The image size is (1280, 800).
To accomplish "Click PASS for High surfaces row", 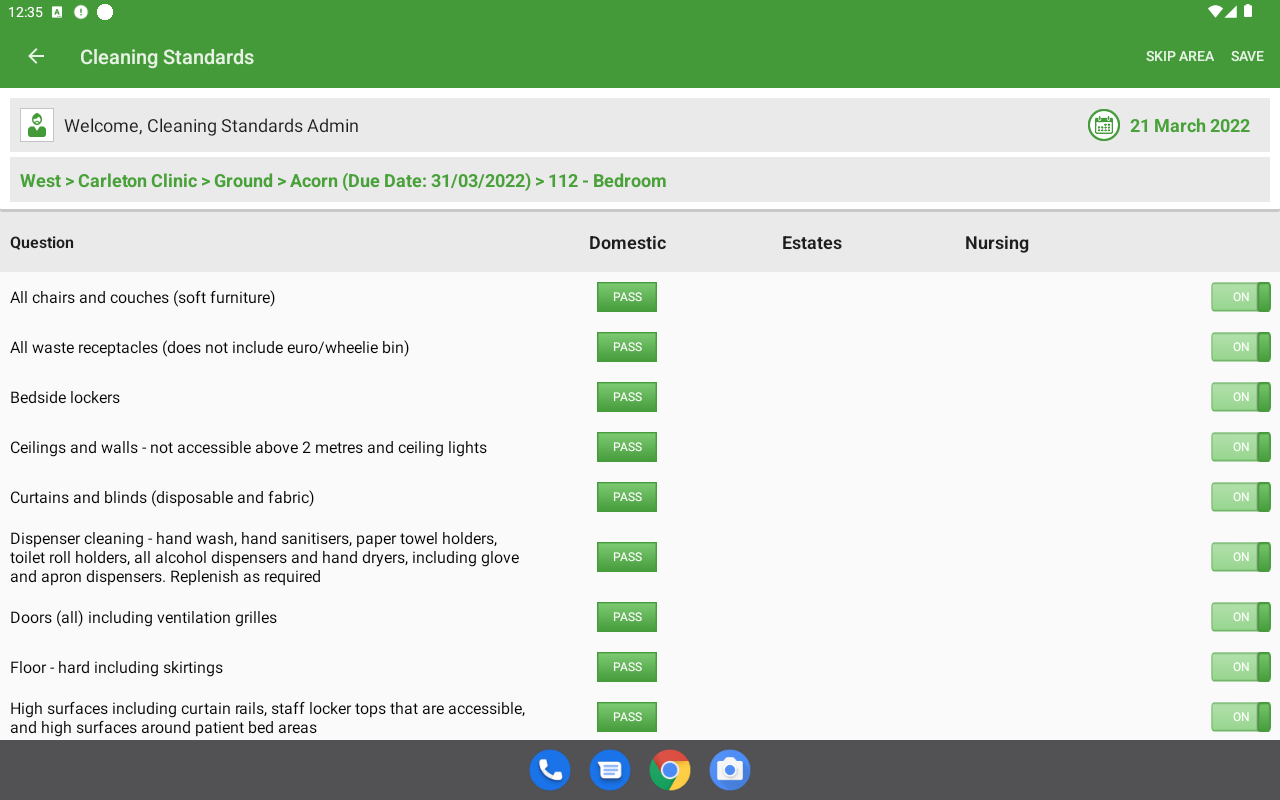I will (627, 717).
